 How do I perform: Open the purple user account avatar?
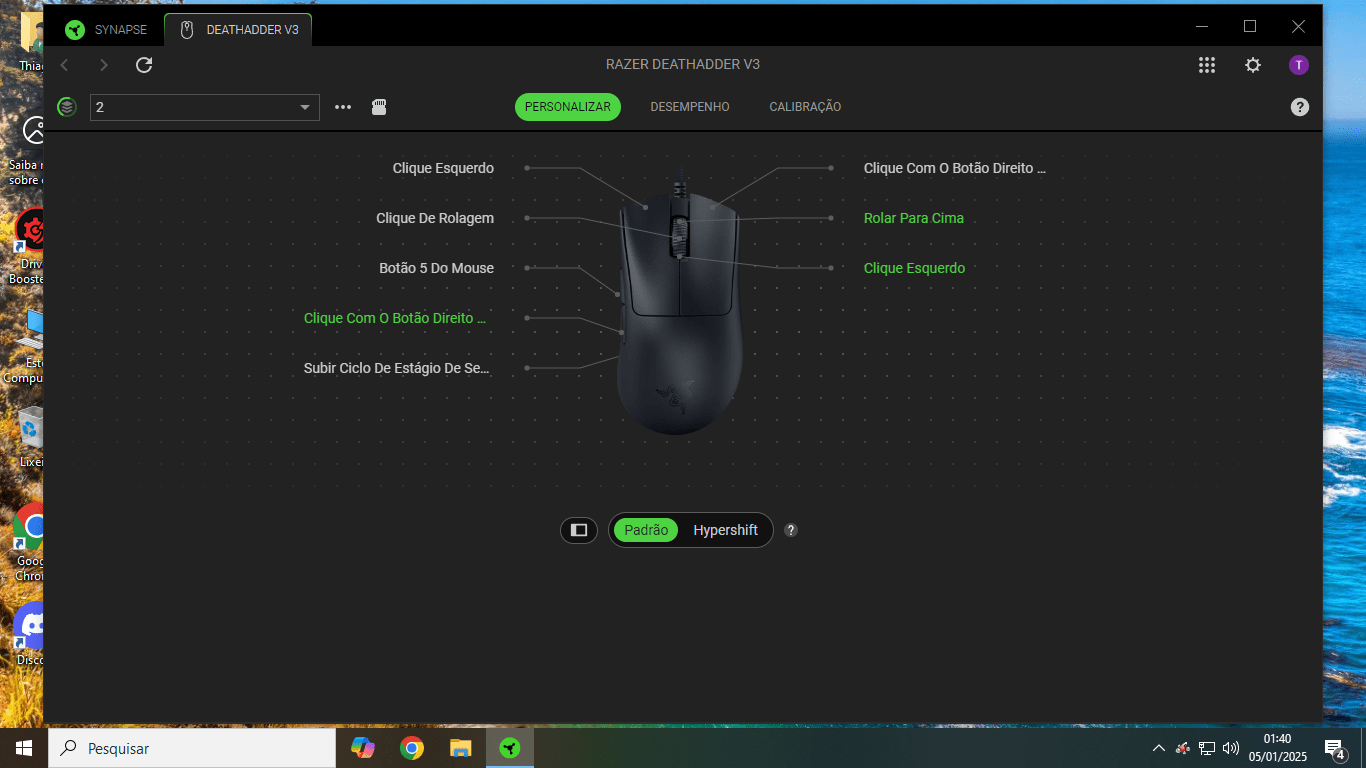(x=1299, y=65)
